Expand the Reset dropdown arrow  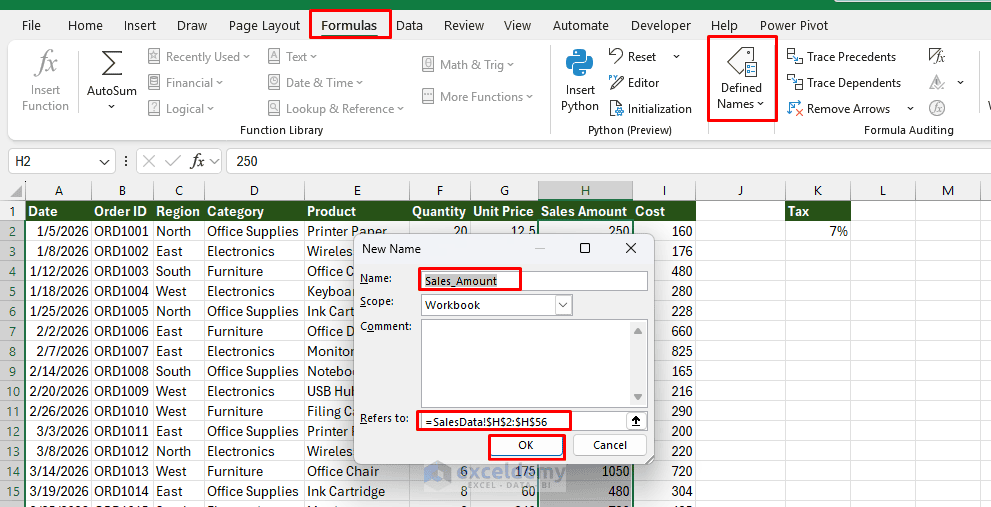coord(676,57)
